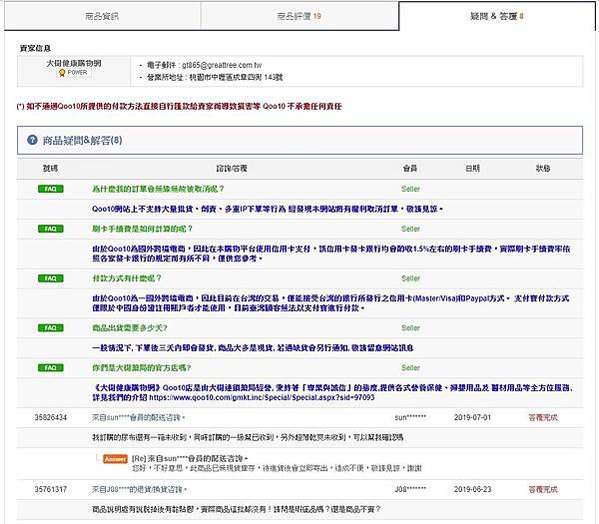Image resolution: width=599 pixels, height=524 pixels.
Task: Click FAQ badge for shipping days question
Action: pos(51,328)
